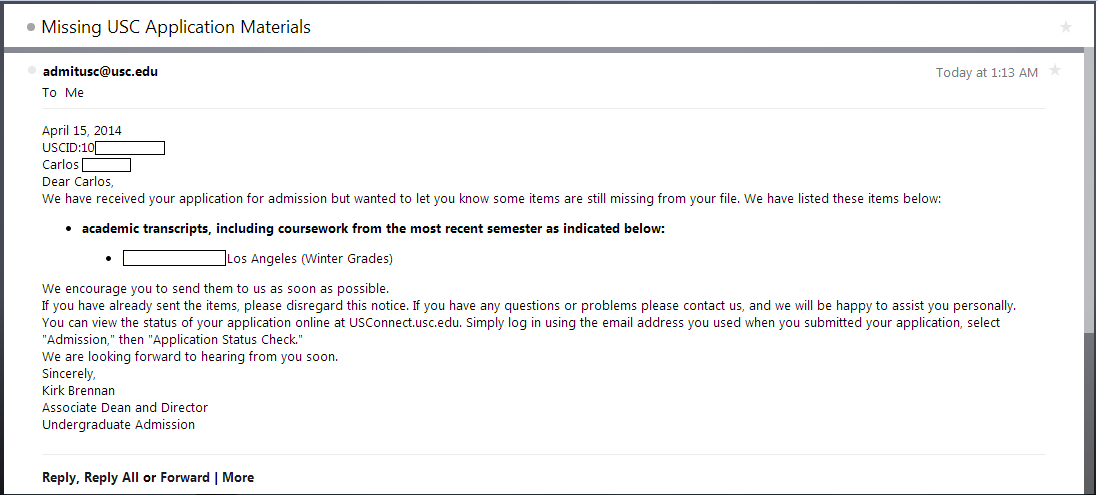
Task: Click the sender address admitusc@usc.edu
Action: click(100, 71)
